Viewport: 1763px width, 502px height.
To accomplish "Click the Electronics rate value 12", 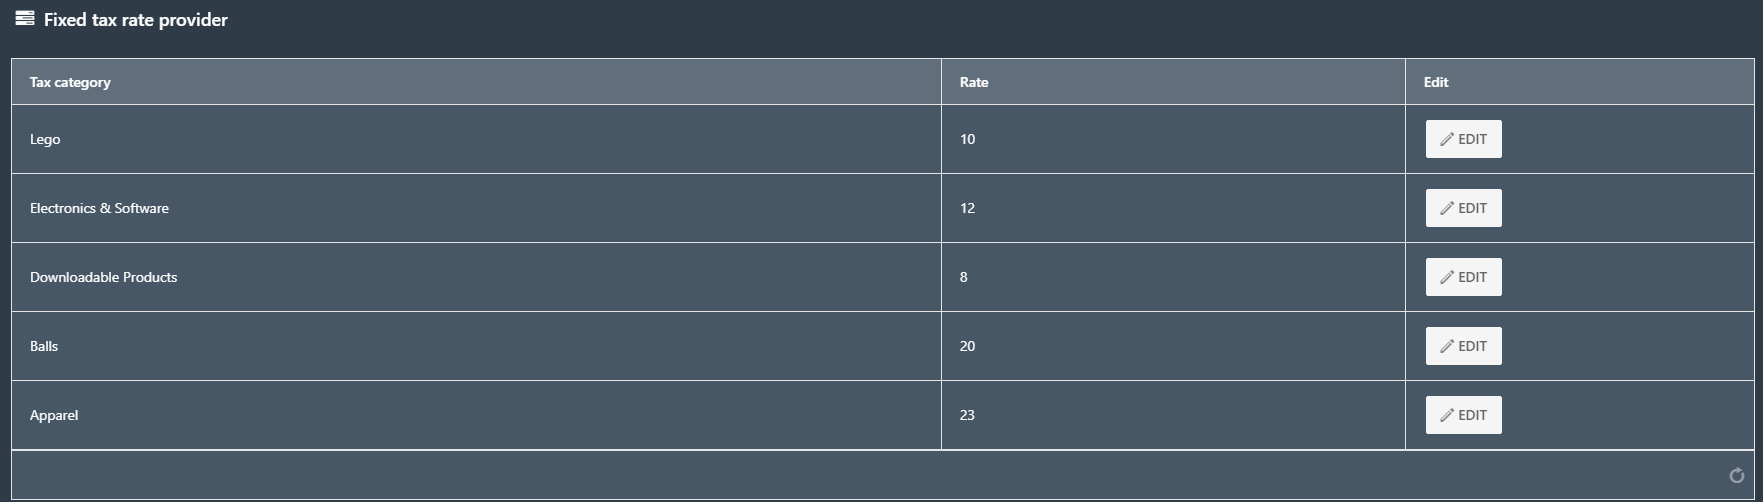I will click(x=967, y=208).
